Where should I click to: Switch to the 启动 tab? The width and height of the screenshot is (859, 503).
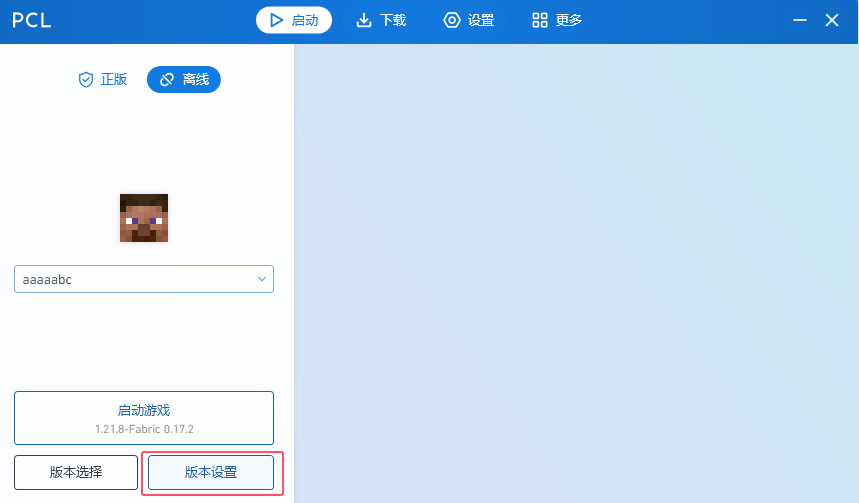pyautogui.click(x=294, y=20)
